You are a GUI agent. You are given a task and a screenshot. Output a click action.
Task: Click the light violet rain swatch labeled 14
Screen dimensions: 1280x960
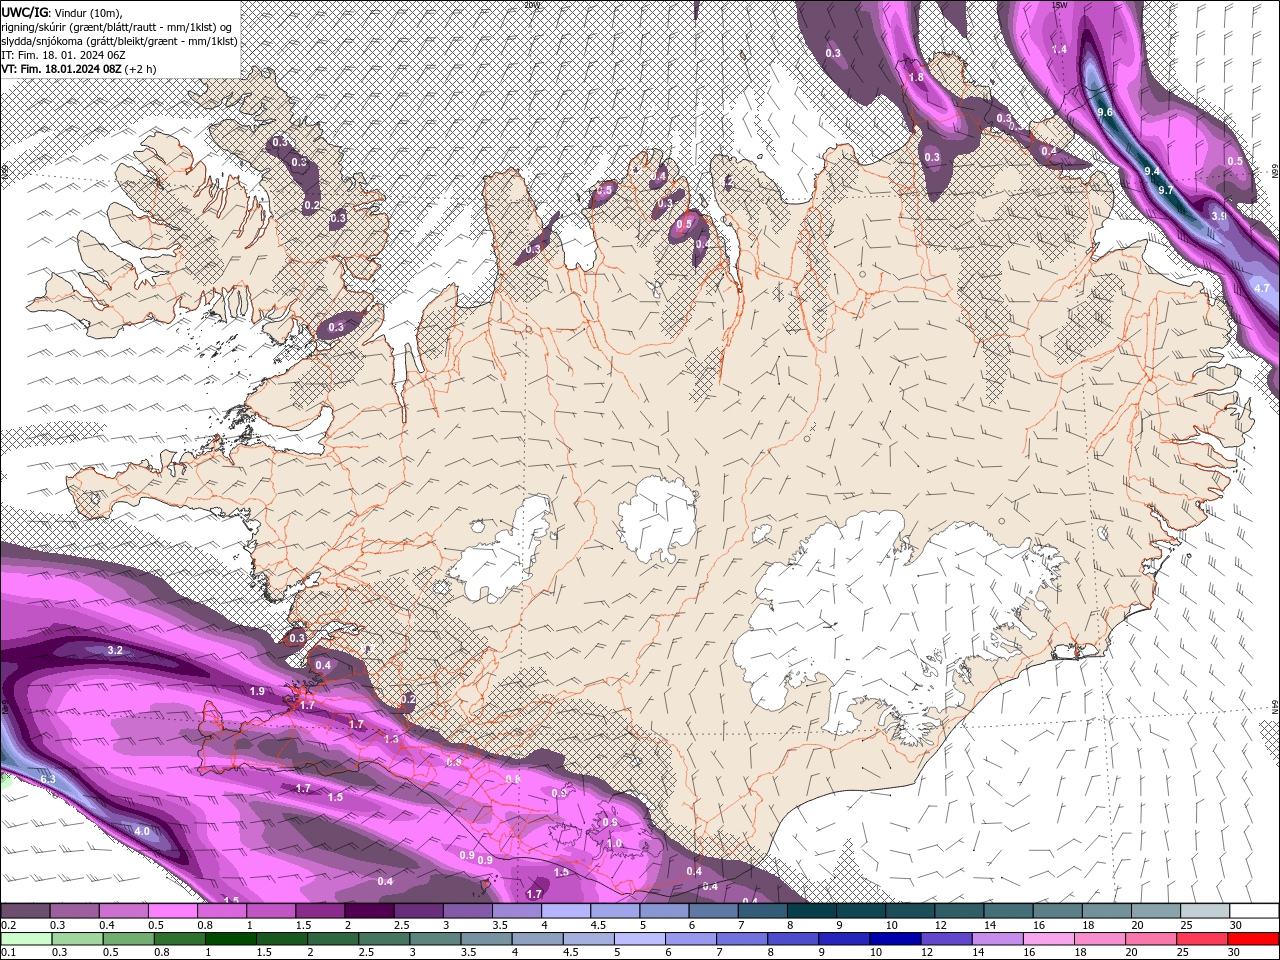pos(997,938)
